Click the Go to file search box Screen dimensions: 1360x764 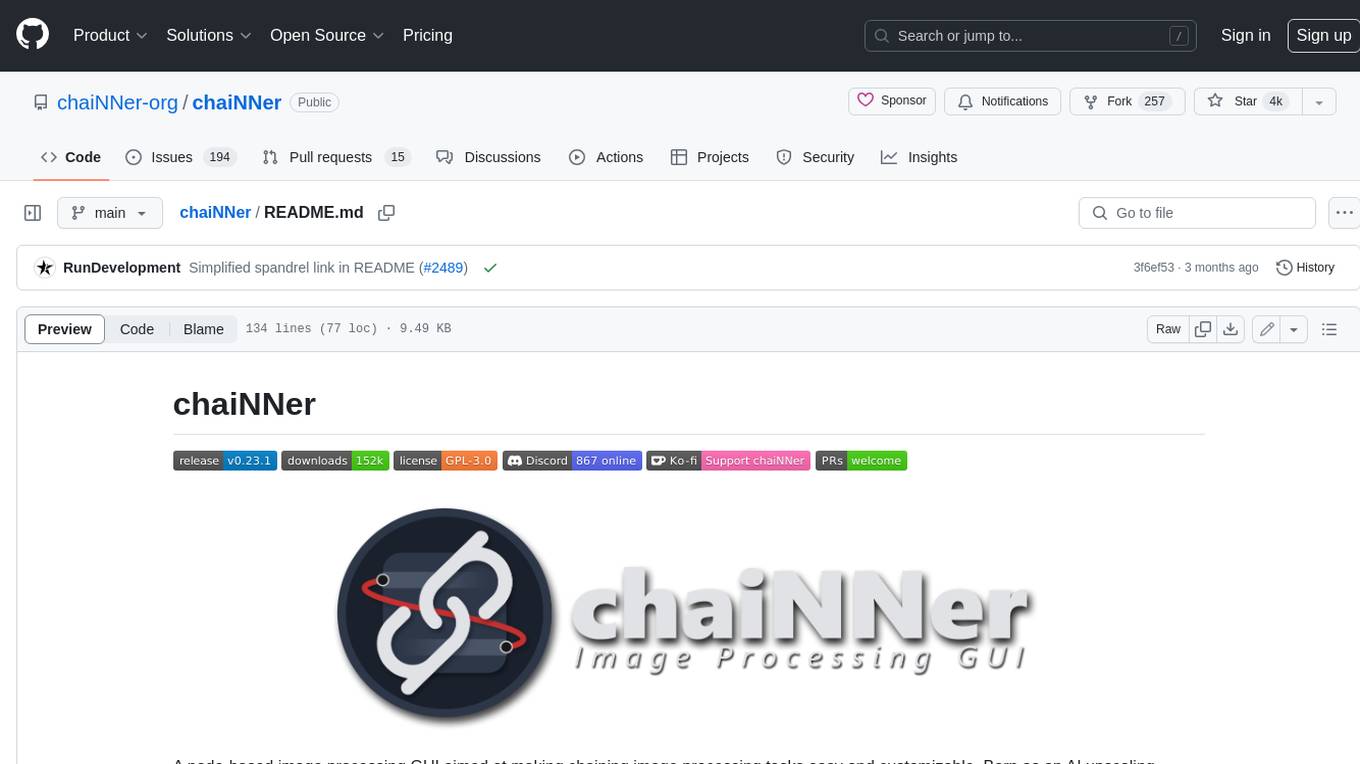1197,213
